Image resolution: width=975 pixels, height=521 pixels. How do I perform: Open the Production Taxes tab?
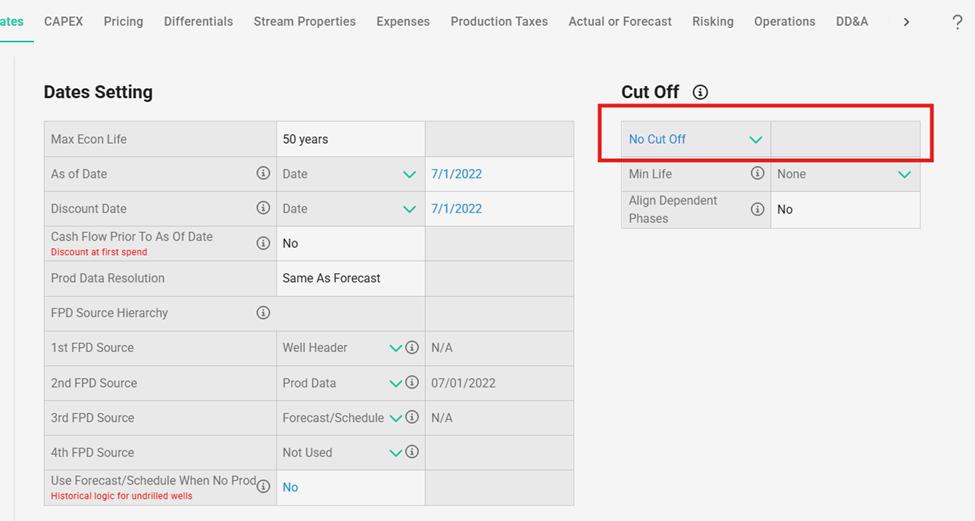point(499,21)
